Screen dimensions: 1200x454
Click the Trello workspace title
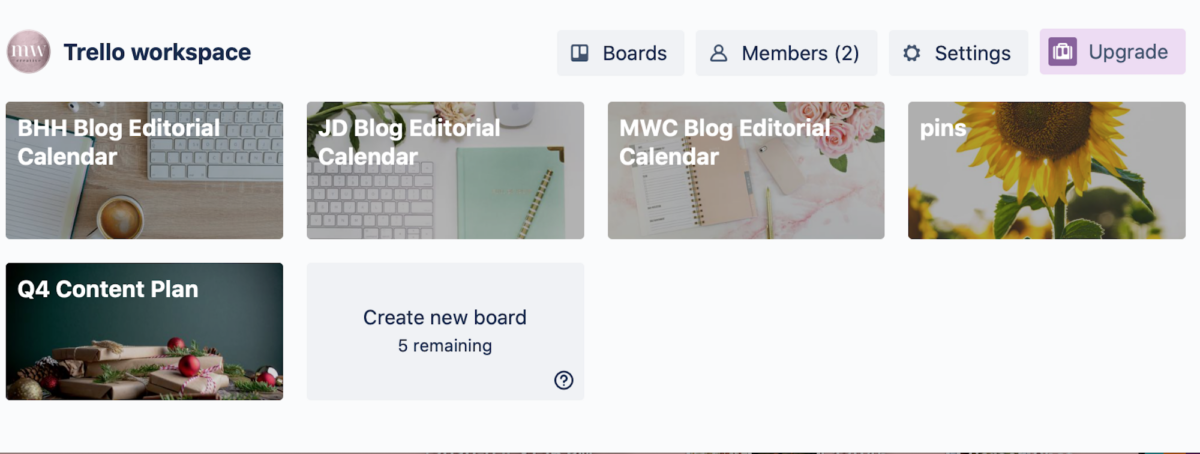click(157, 52)
